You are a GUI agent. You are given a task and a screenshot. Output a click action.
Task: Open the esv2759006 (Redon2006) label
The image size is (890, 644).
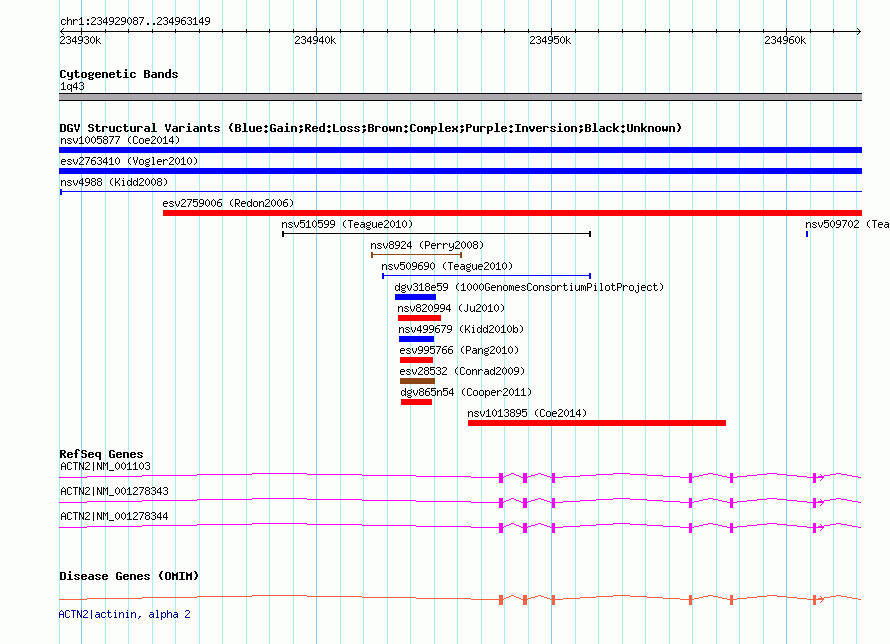[x=228, y=203]
